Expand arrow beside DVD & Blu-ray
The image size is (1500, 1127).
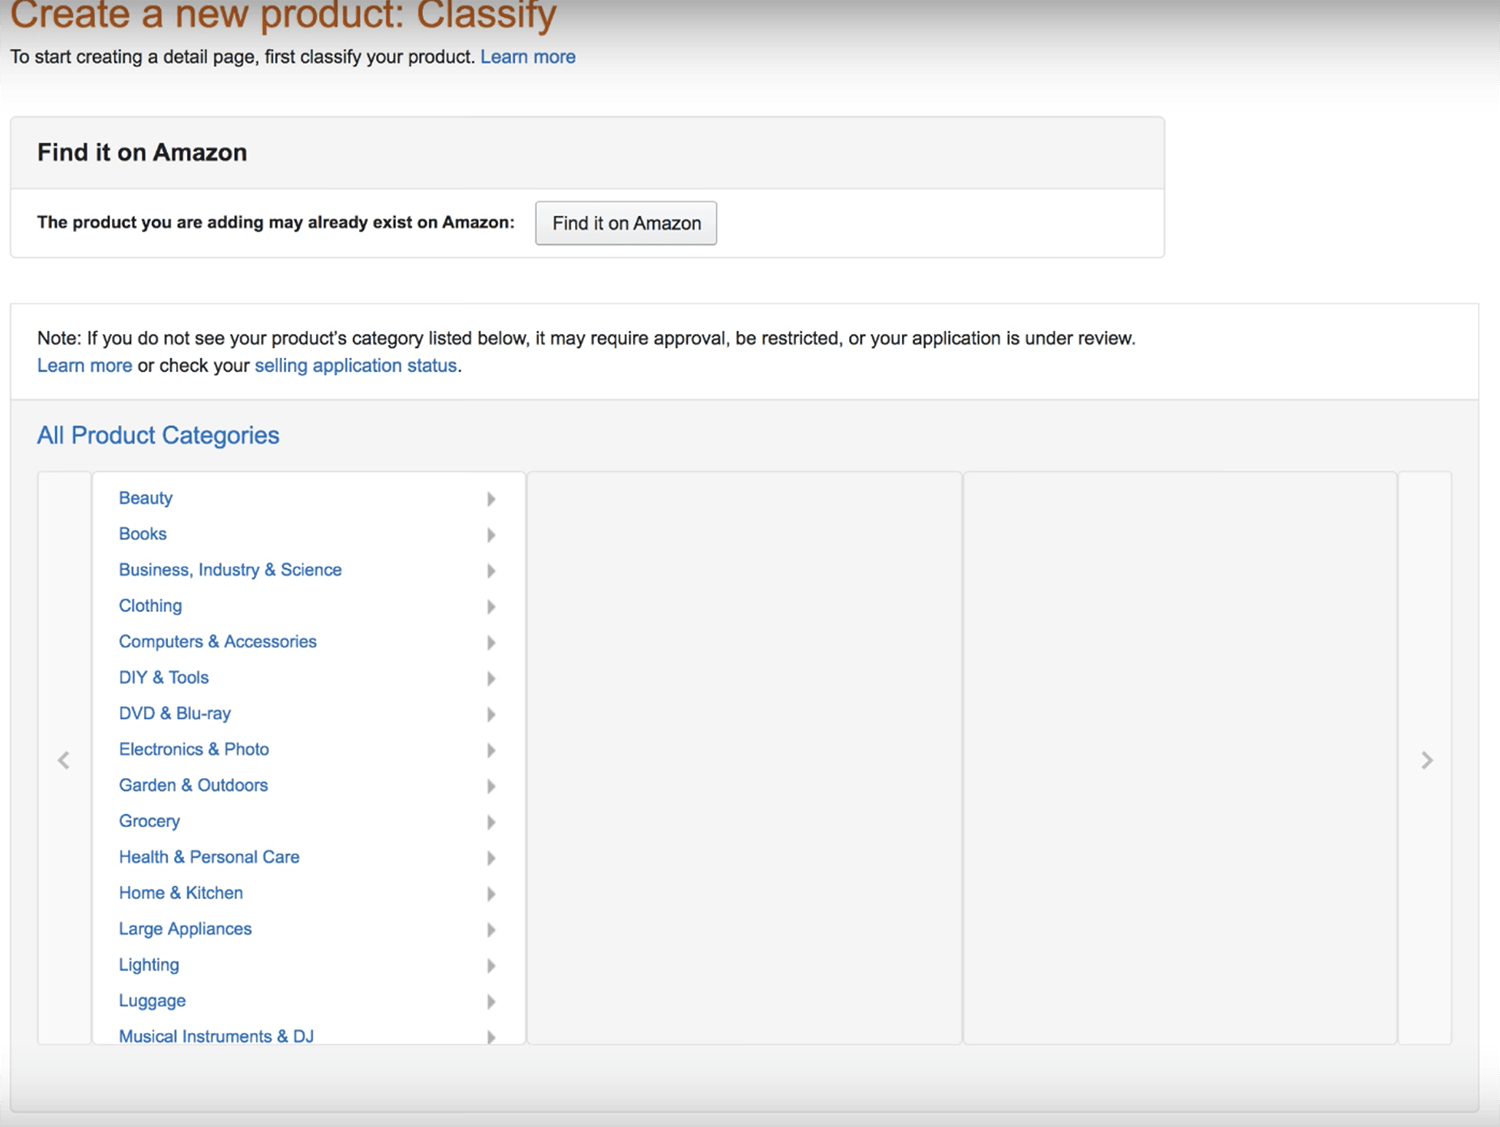[491, 715]
